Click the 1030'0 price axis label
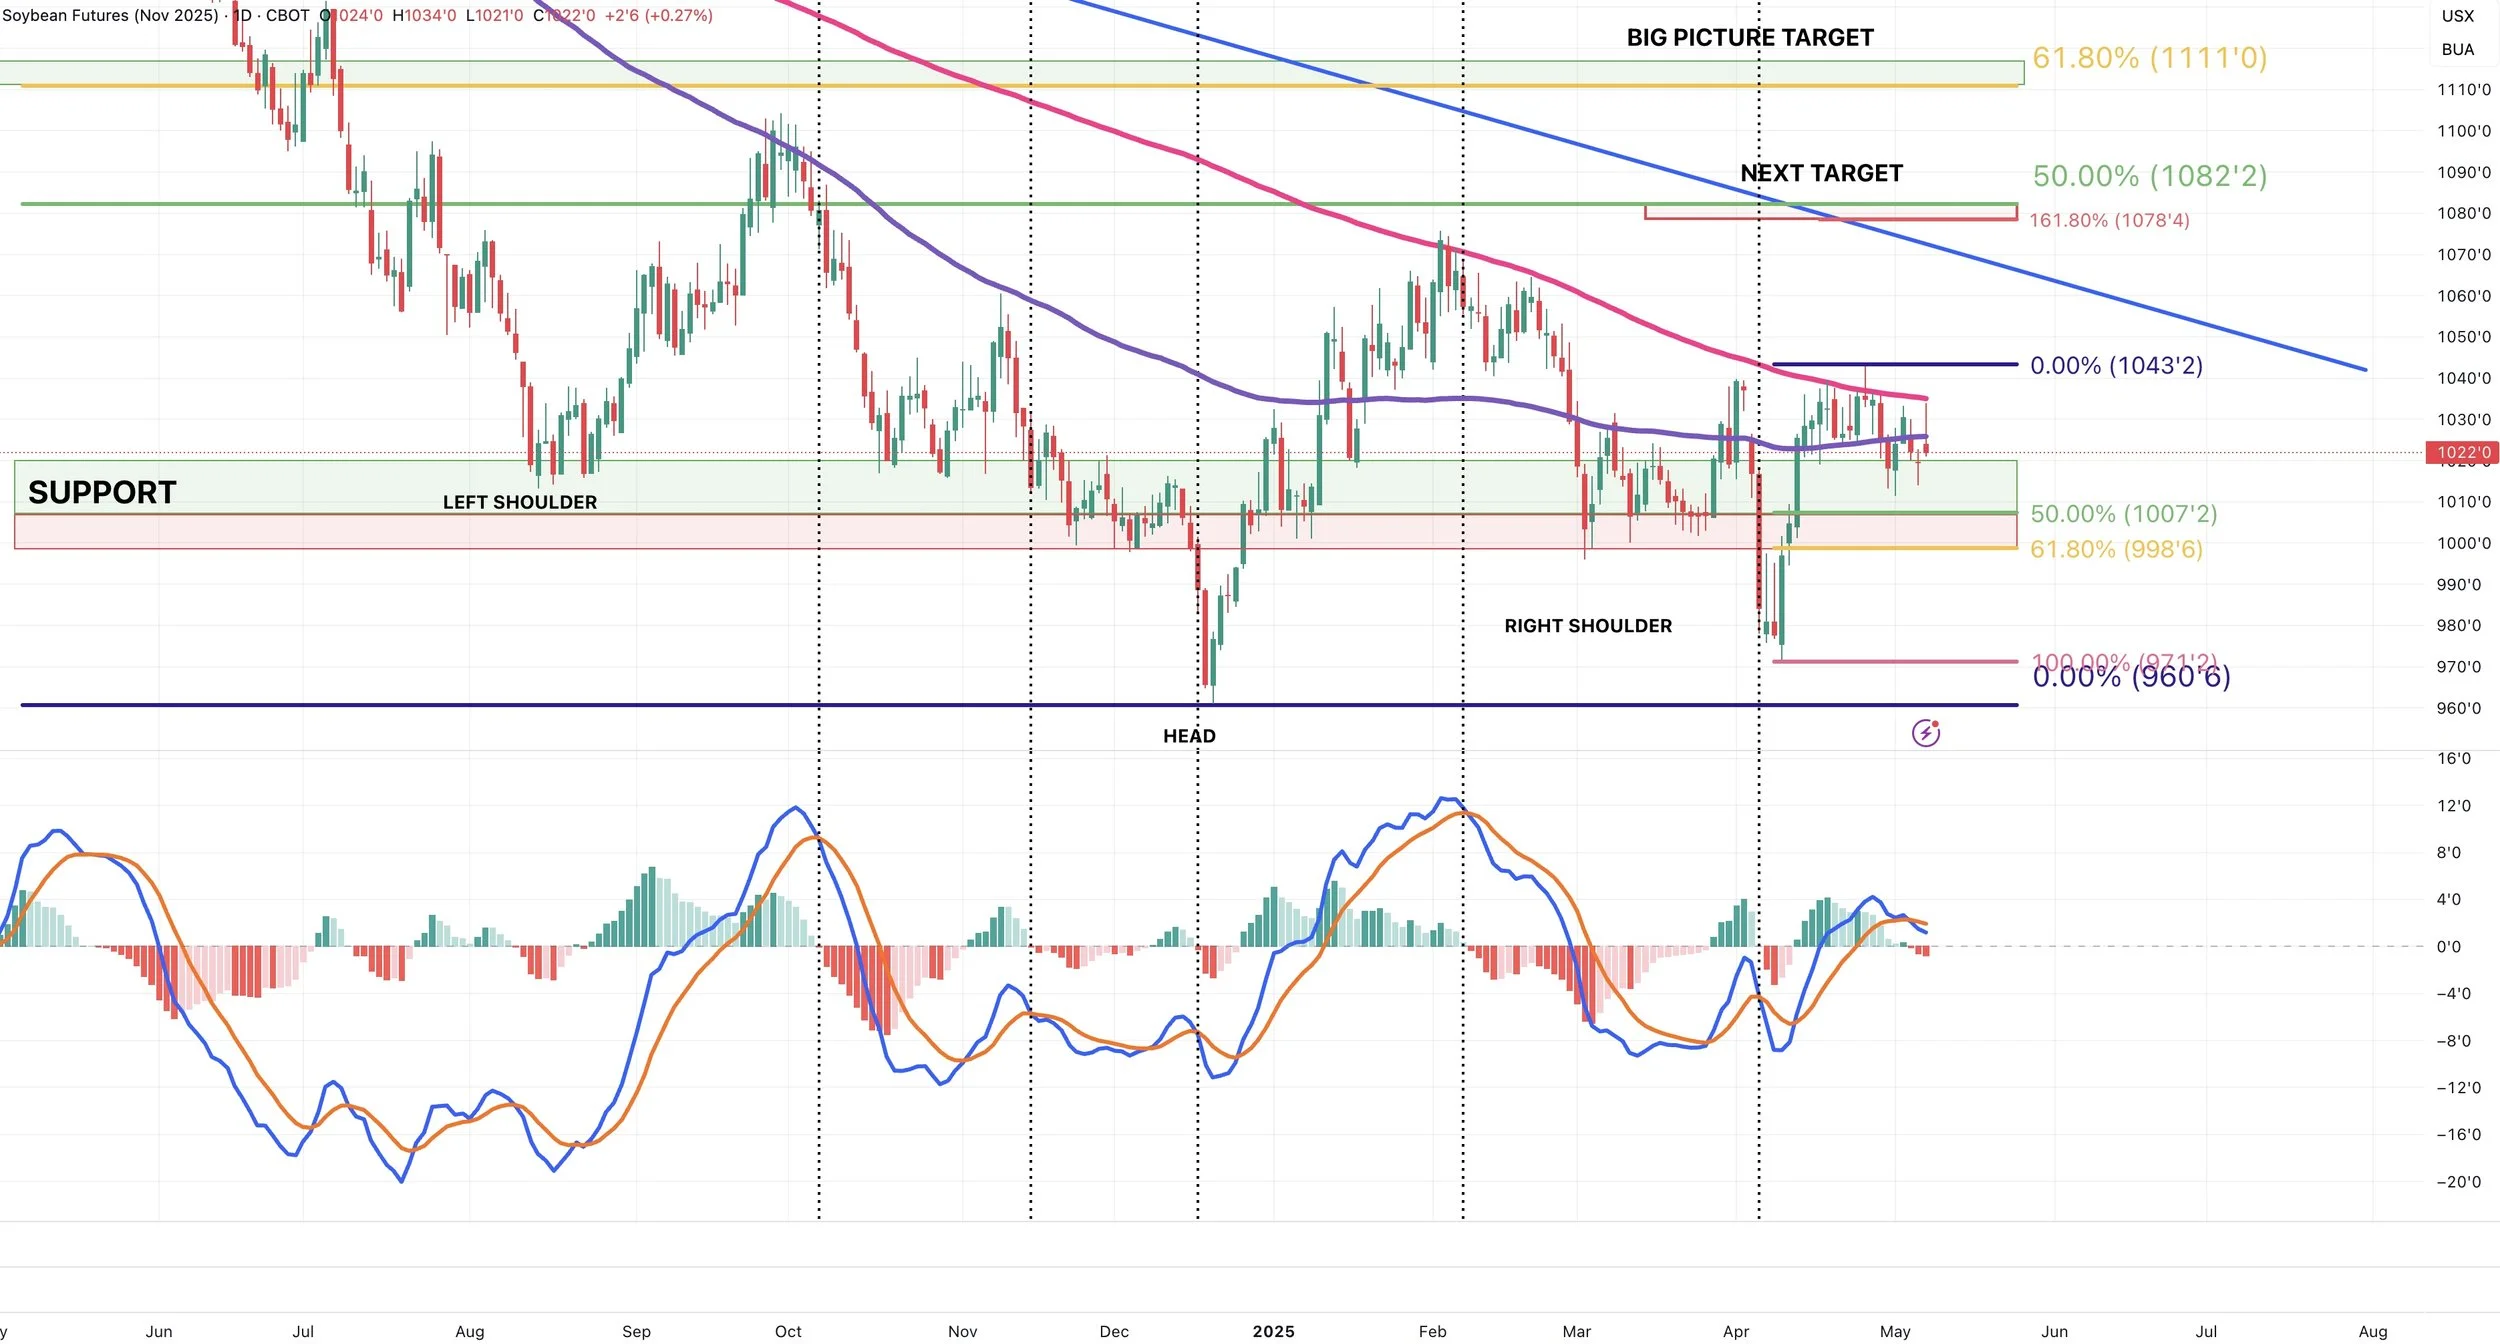This screenshot has width=2500, height=1344. (2463, 420)
